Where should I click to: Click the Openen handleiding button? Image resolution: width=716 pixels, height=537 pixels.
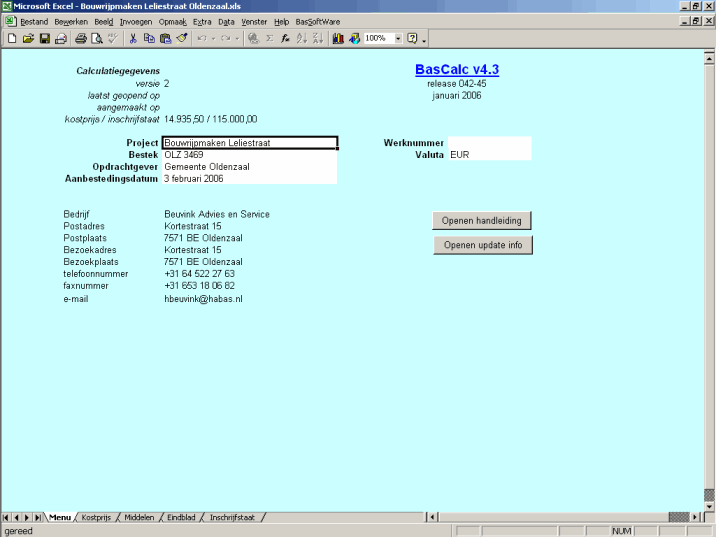[x=482, y=220]
